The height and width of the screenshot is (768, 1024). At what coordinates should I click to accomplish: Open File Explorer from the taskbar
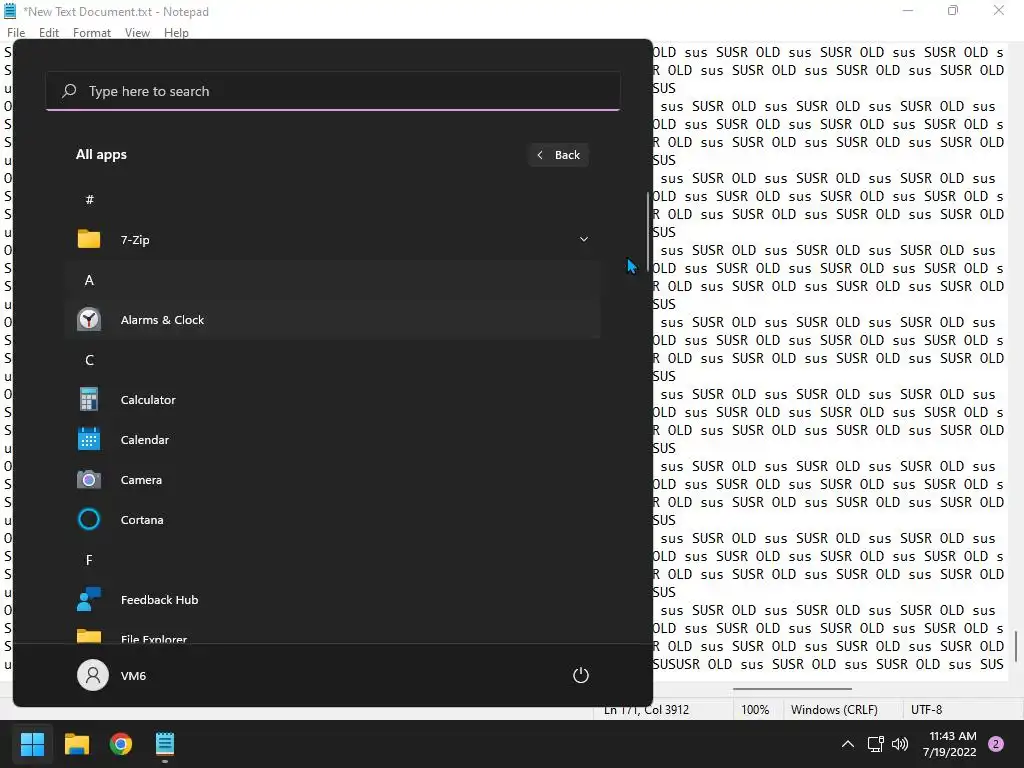pyautogui.click(x=76, y=744)
